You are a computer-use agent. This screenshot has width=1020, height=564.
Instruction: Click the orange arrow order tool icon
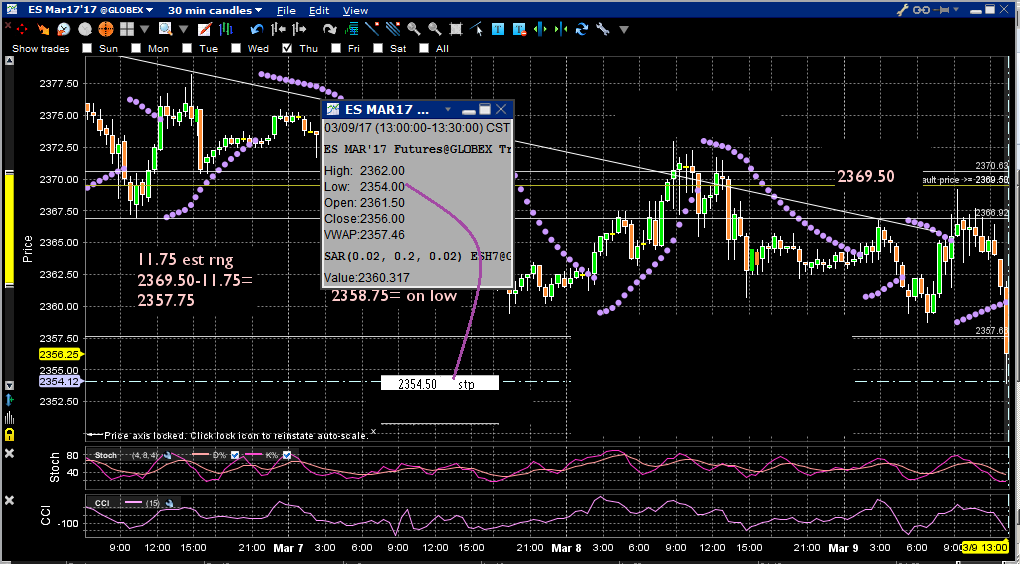tap(43, 29)
